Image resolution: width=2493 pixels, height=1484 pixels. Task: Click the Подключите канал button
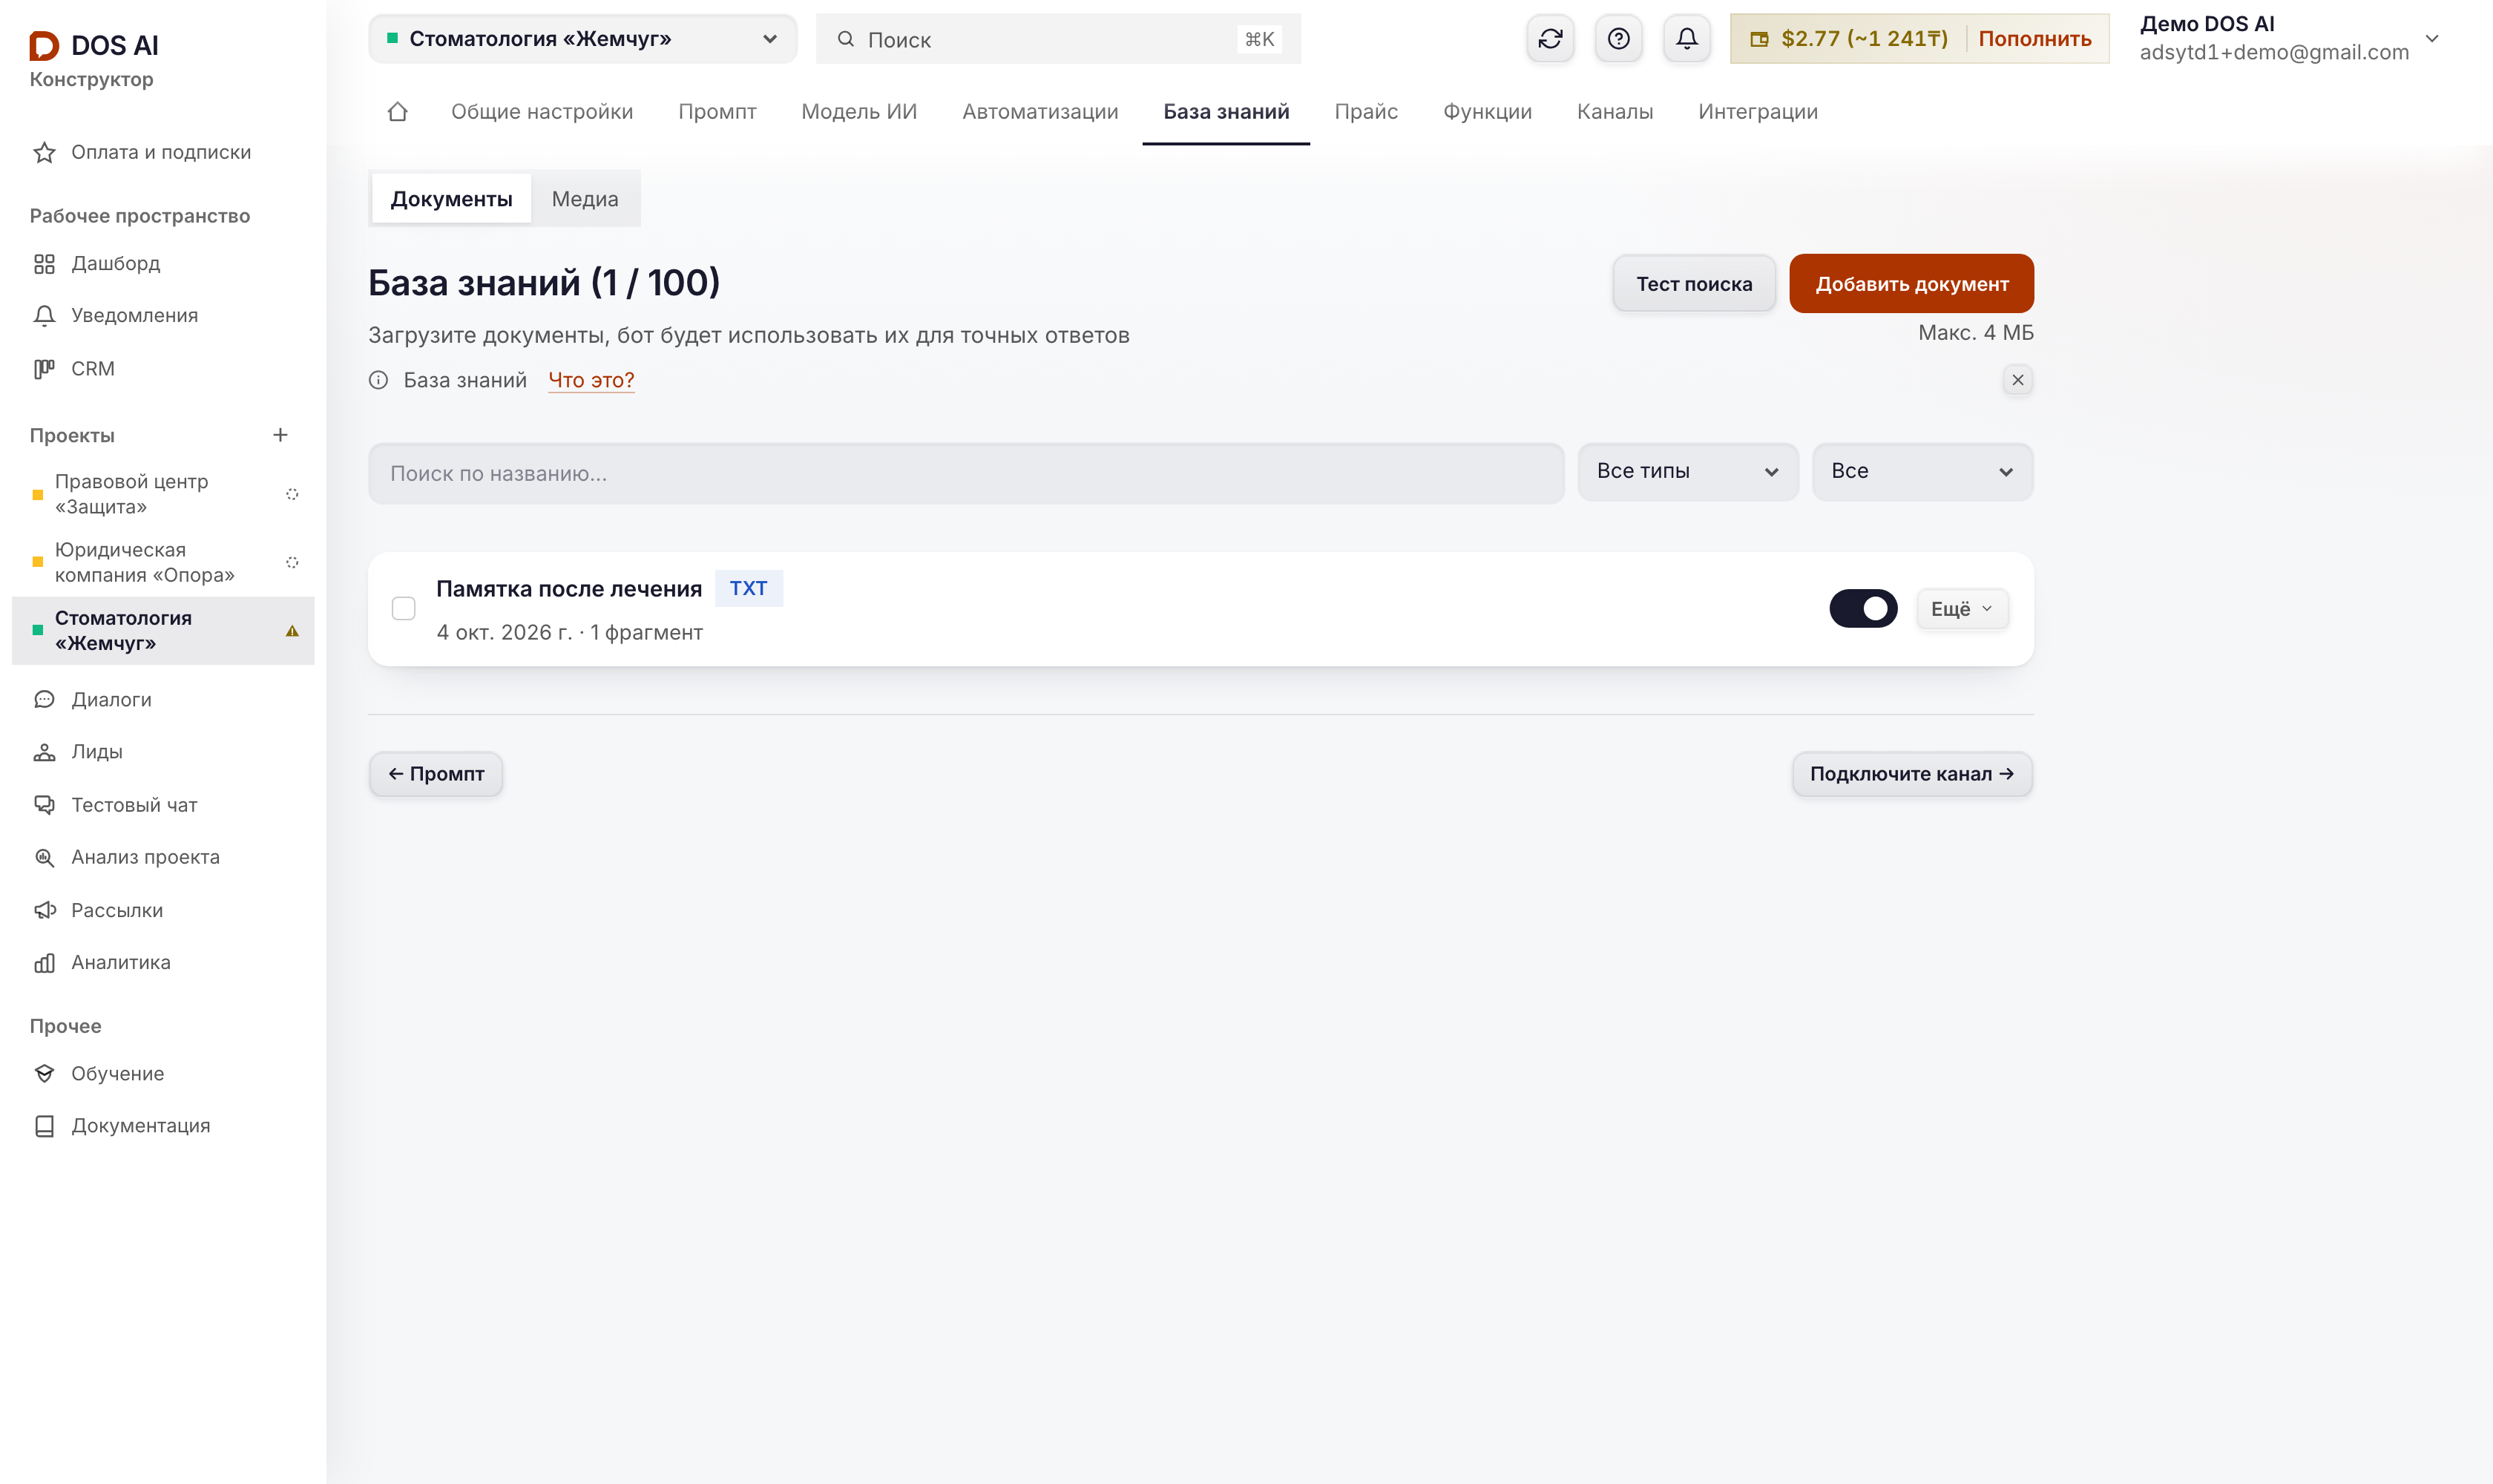[x=1911, y=774]
